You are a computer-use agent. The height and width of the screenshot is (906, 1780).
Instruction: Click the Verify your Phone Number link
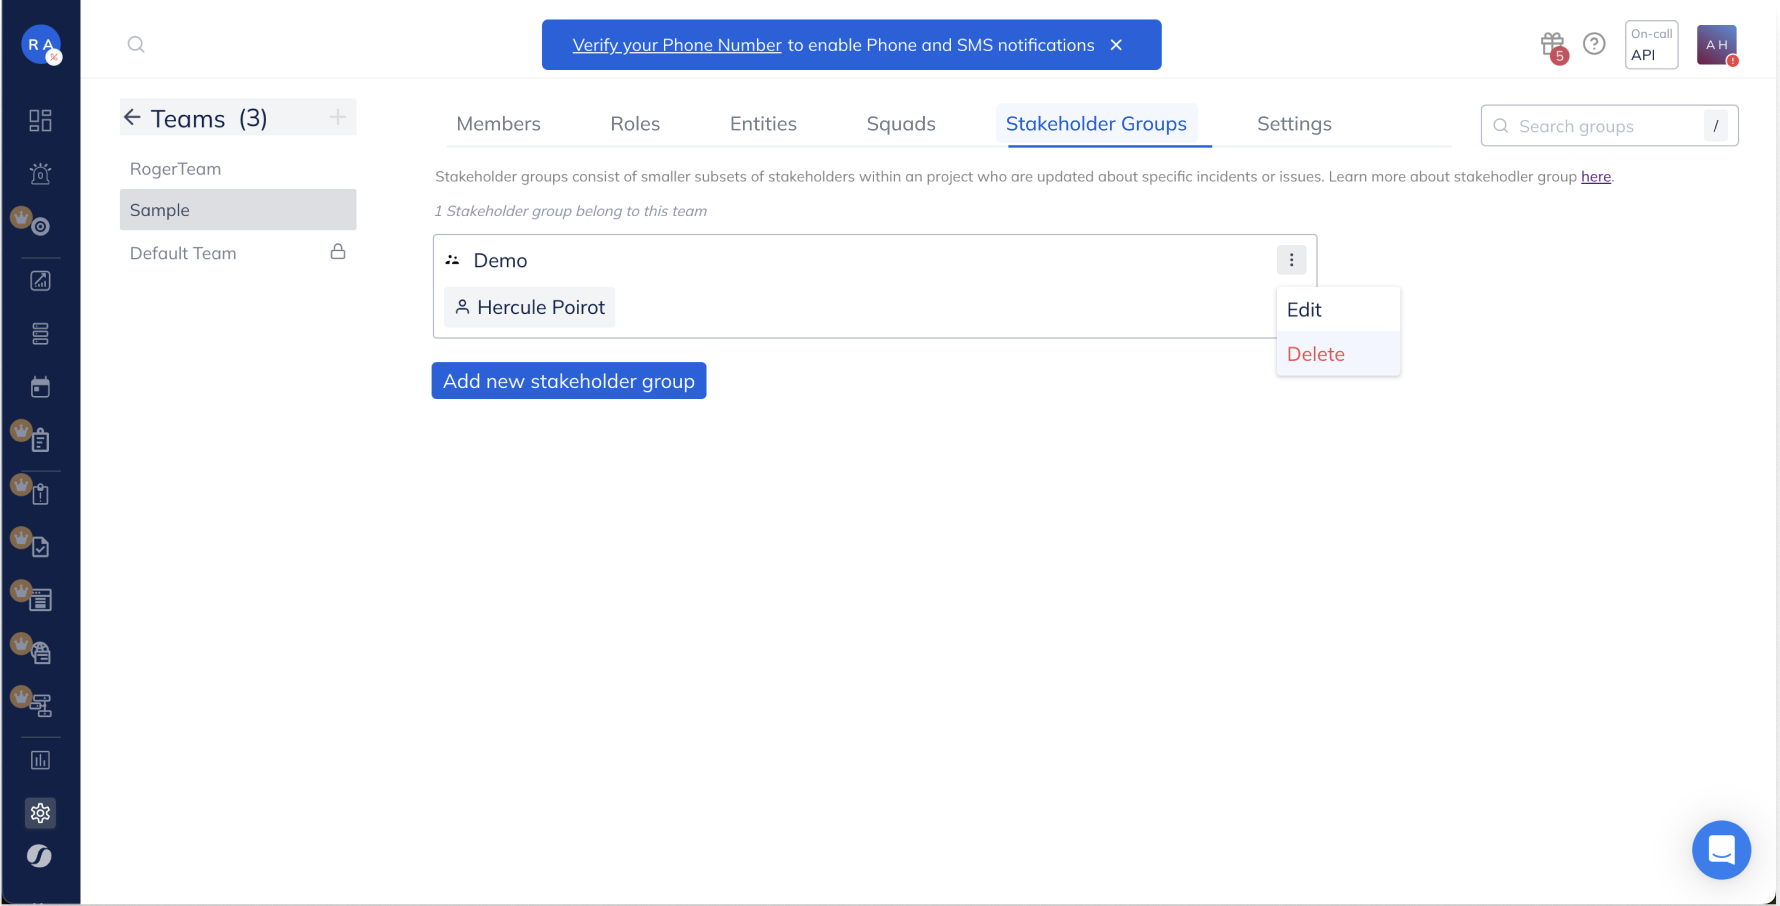pos(676,45)
